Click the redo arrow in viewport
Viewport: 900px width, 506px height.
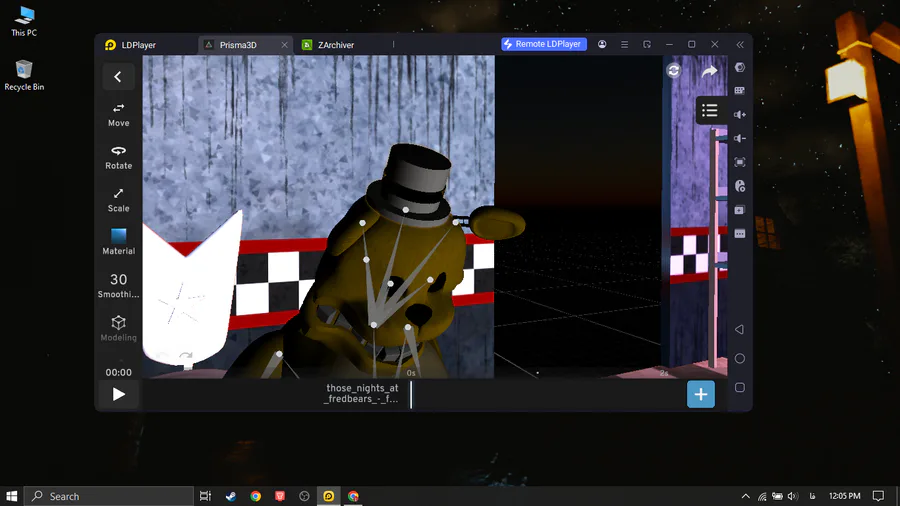(x=709, y=71)
